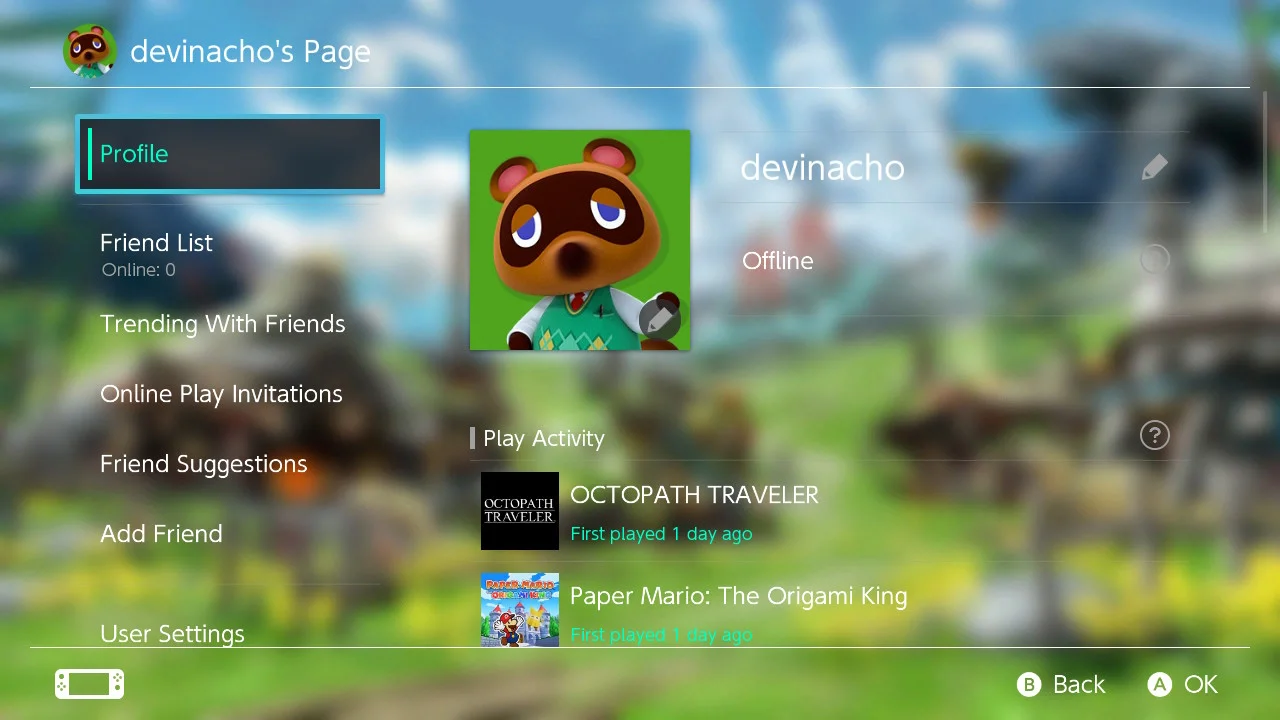Image resolution: width=1280 pixels, height=720 pixels.
Task: Open the OCTOPATH TRAVELER game thumbnail
Action: click(x=520, y=511)
